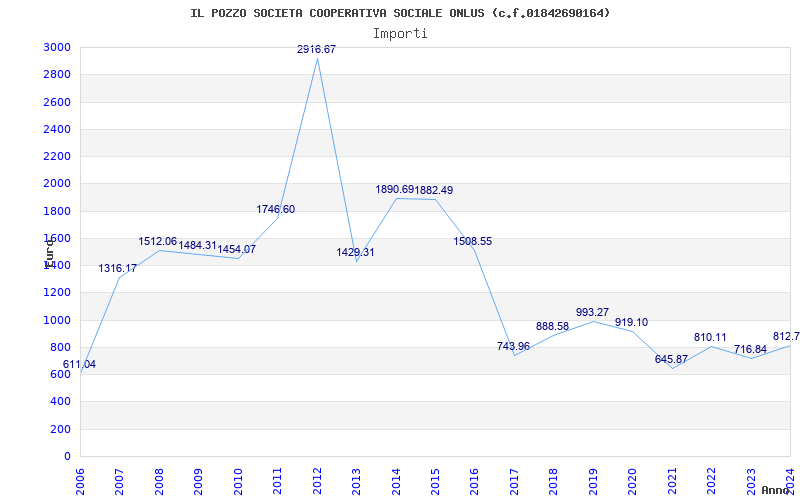Click the 2020 x-axis year label
Screen dimensions: 800x500
(x=633, y=482)
